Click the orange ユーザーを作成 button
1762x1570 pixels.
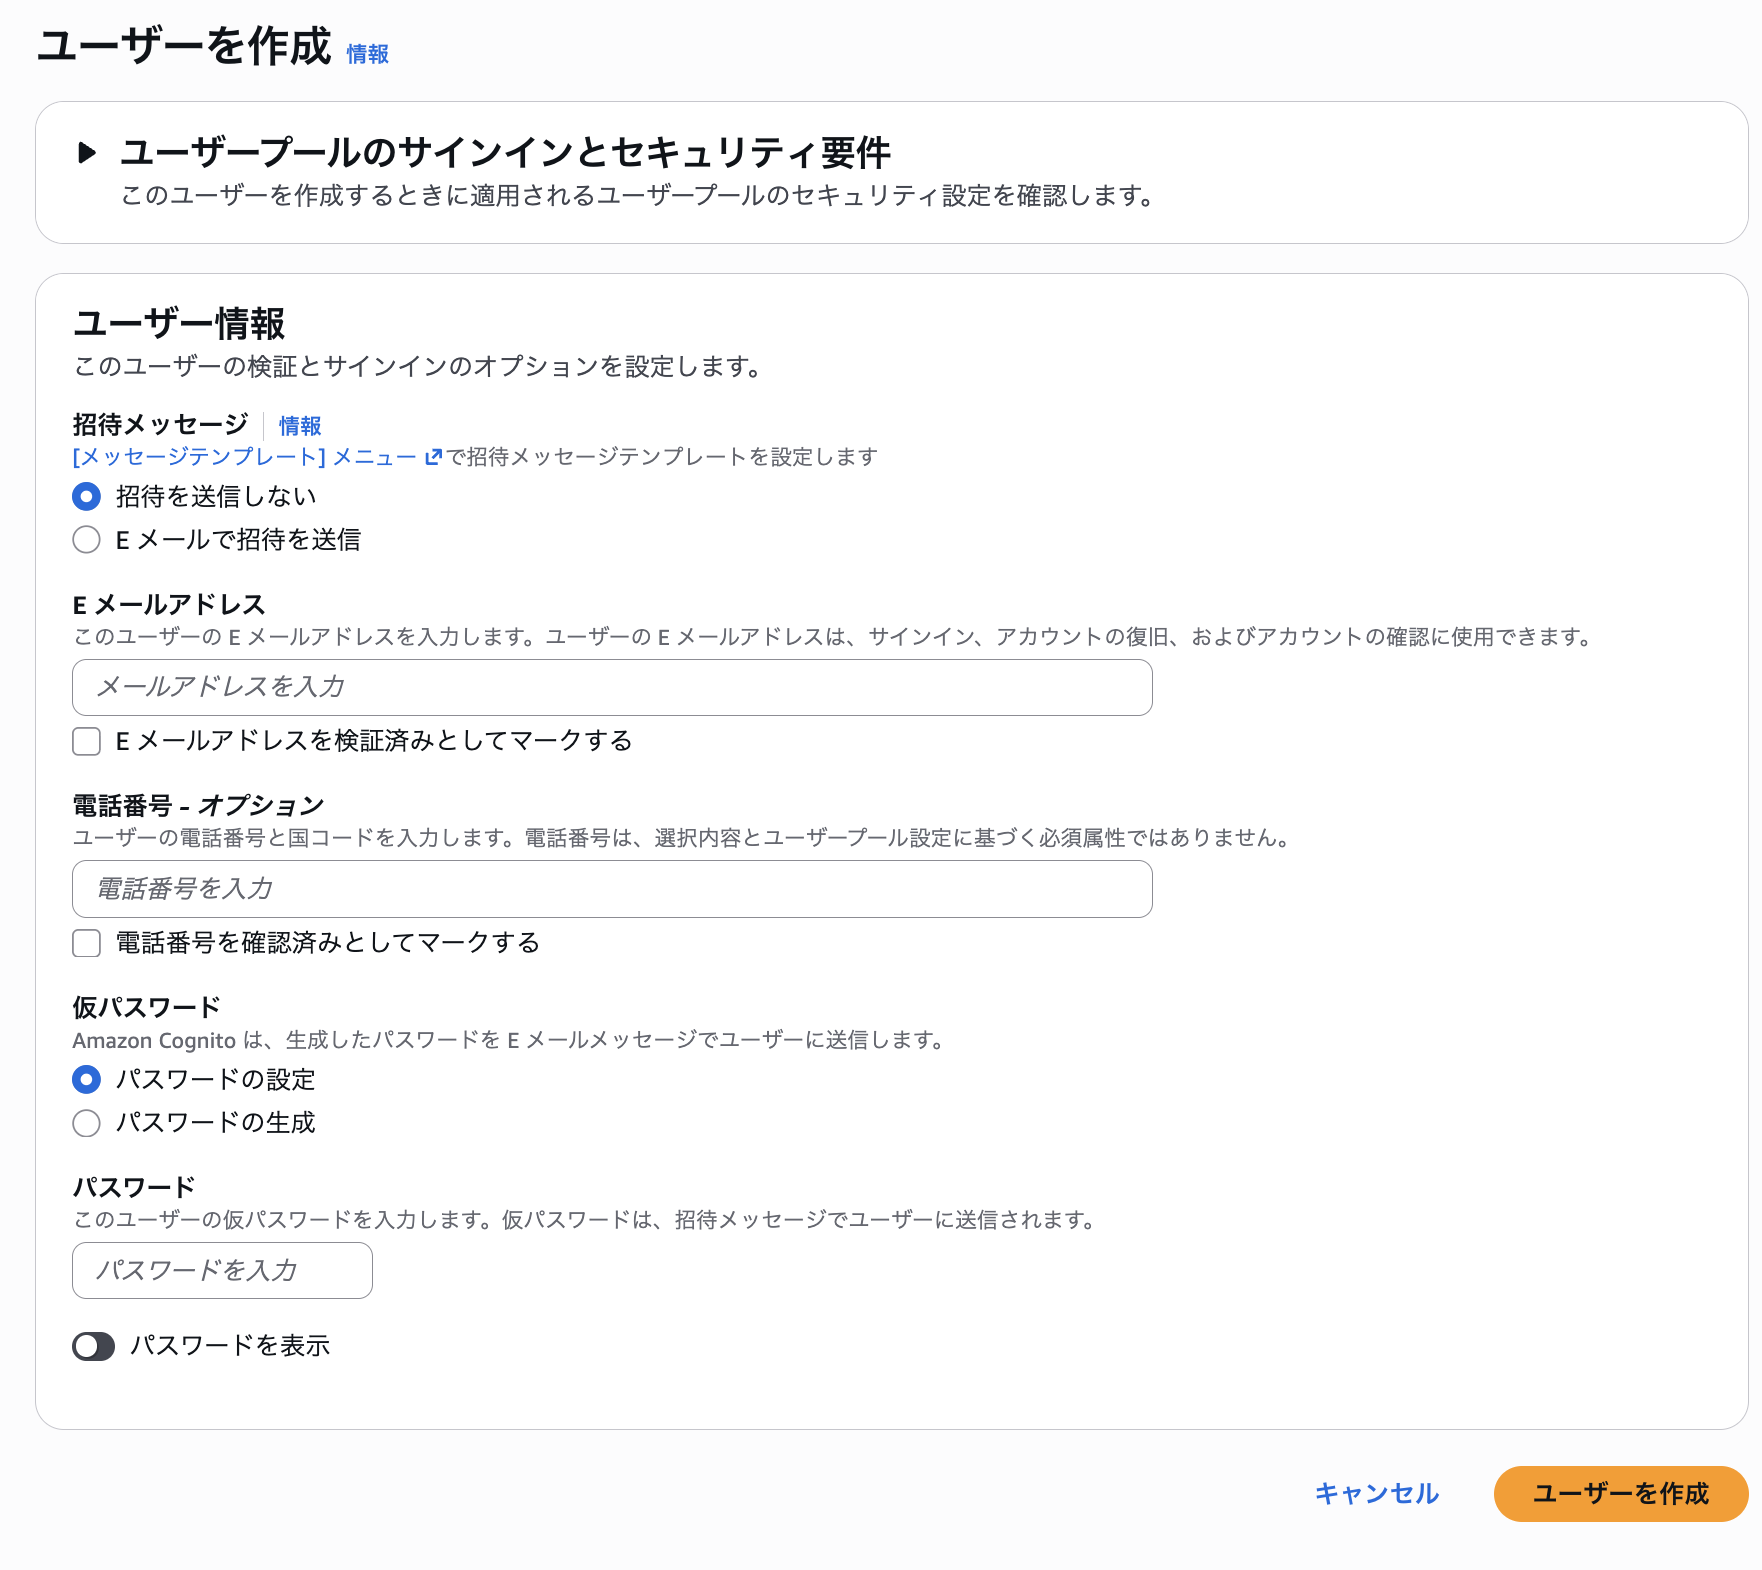[1621, 1494]
